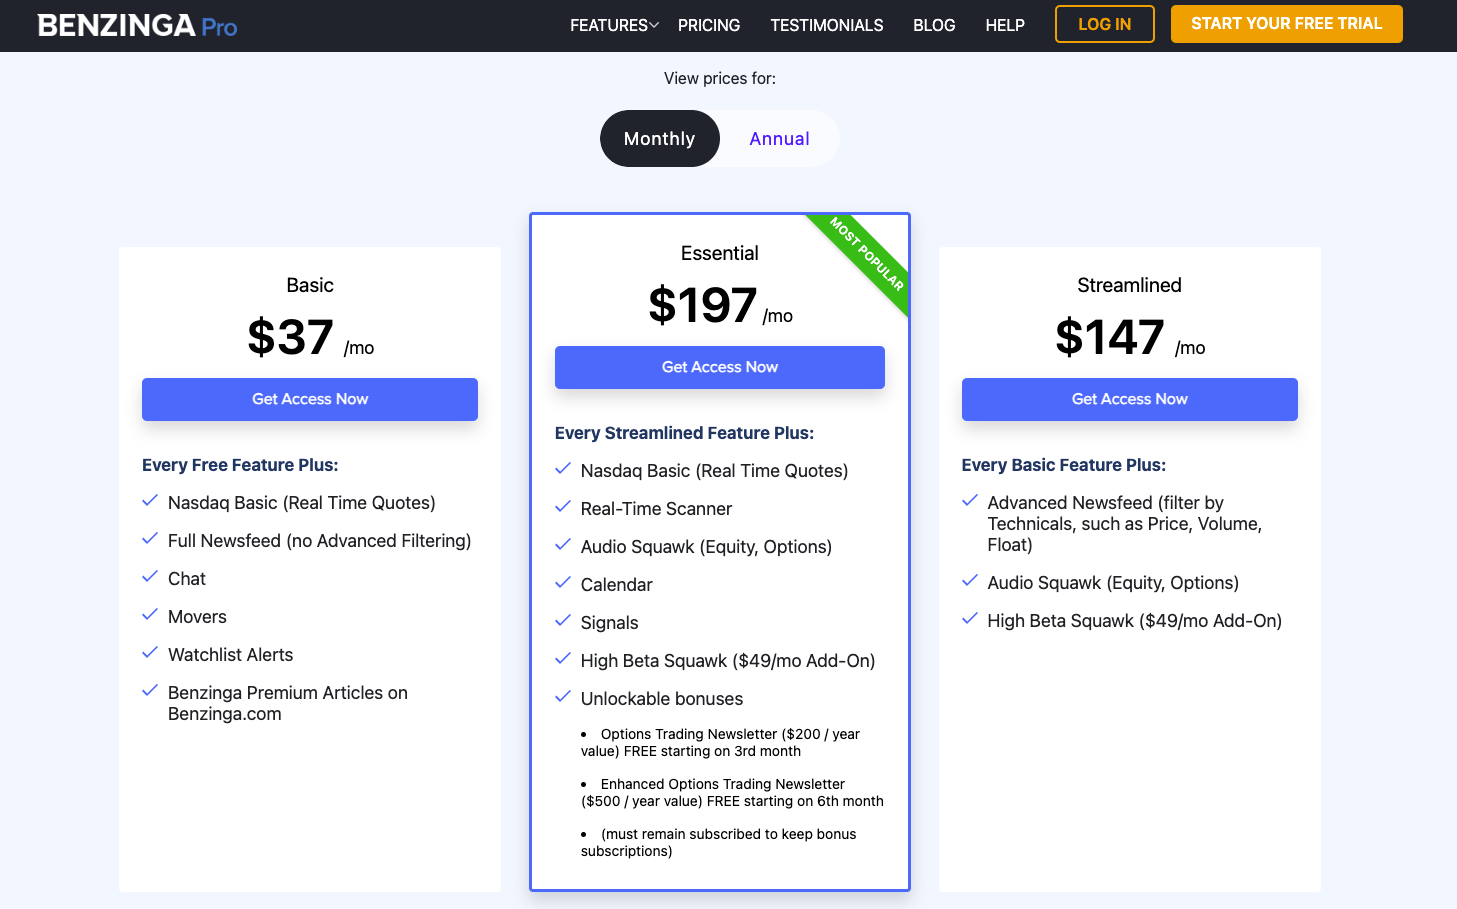Click checkmark next to Unlockable bonuses

pyautogui.click(x=563, y=697)
